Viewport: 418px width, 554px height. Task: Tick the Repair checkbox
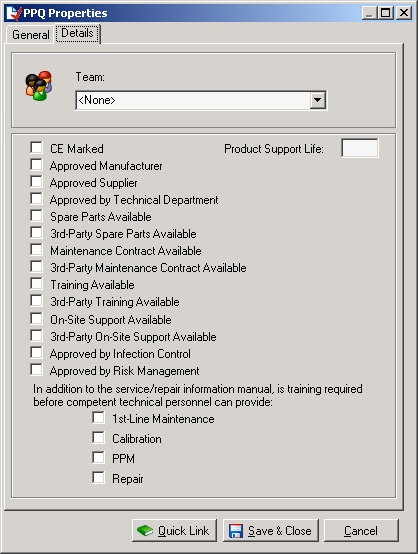click(x=99, y=478)
